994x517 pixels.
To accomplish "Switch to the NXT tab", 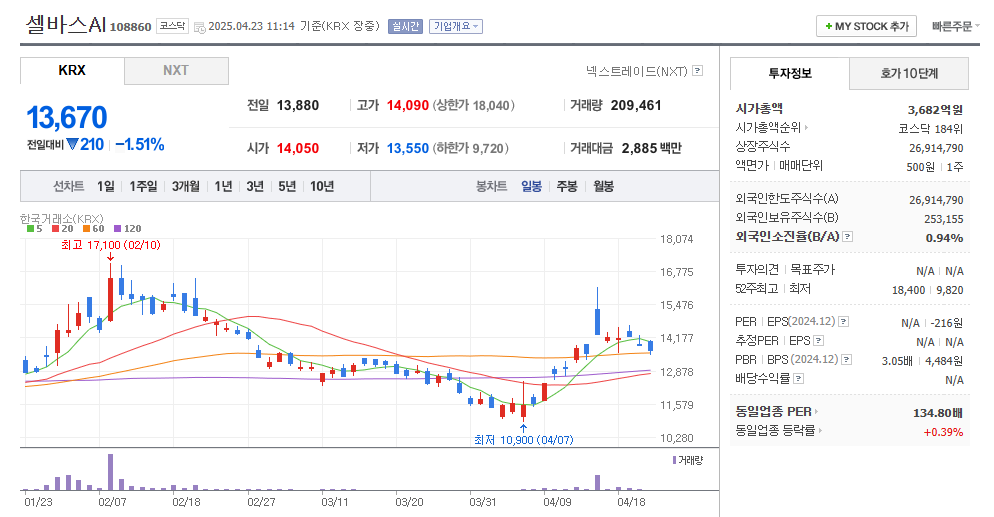I will (176, 70).
